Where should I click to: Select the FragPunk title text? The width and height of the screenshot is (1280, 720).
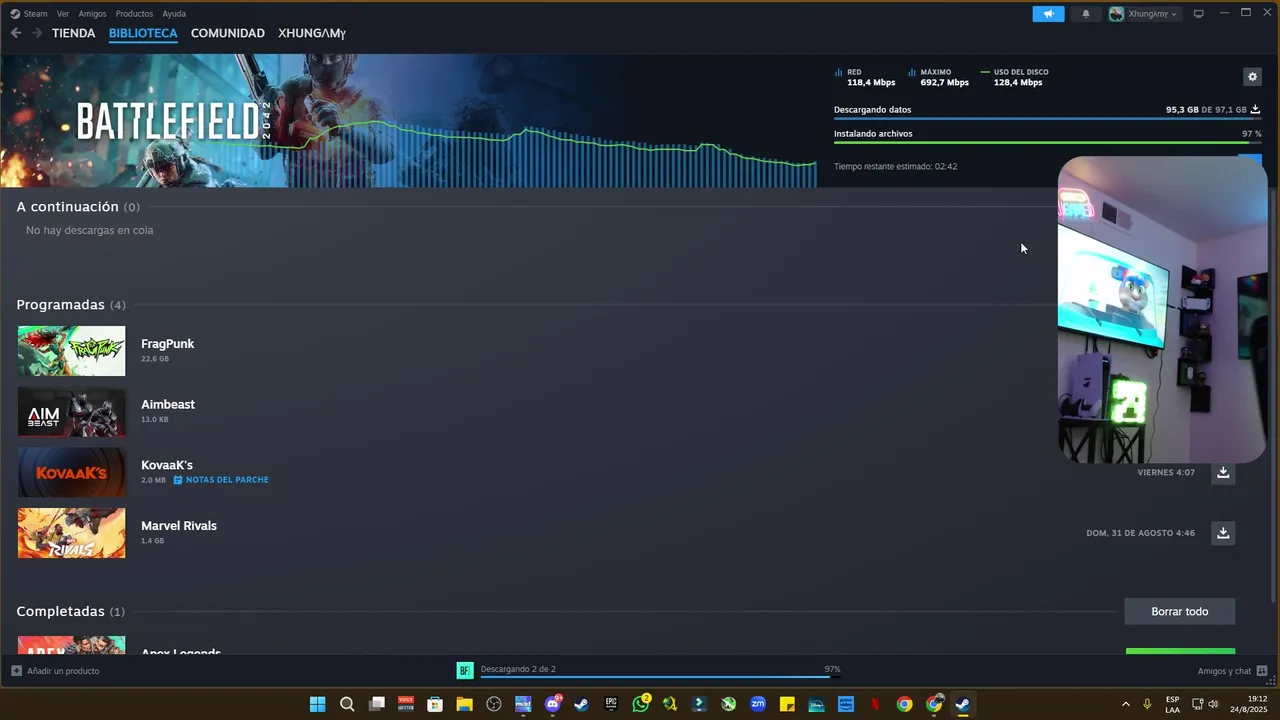167,344
